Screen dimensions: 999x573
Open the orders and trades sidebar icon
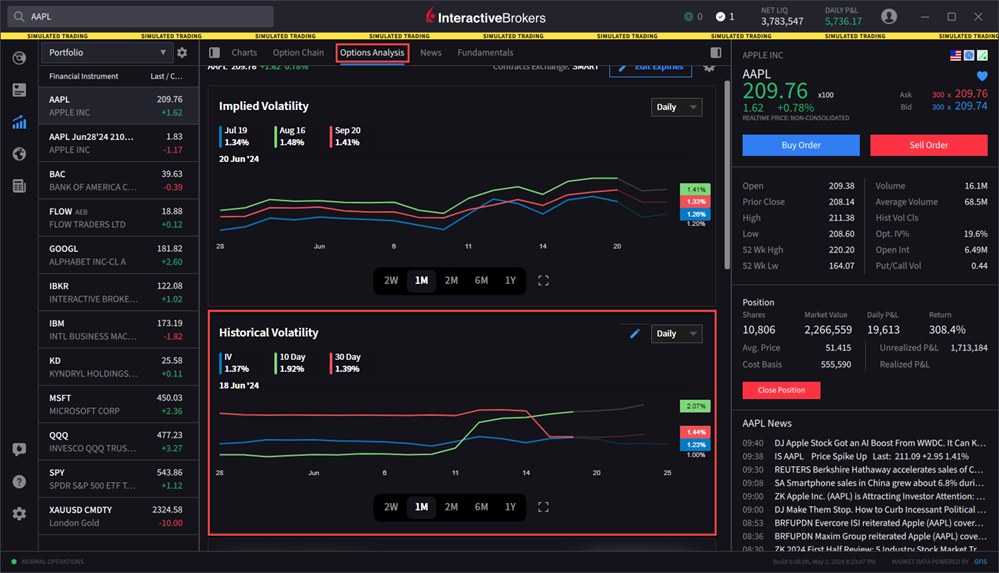19,90
